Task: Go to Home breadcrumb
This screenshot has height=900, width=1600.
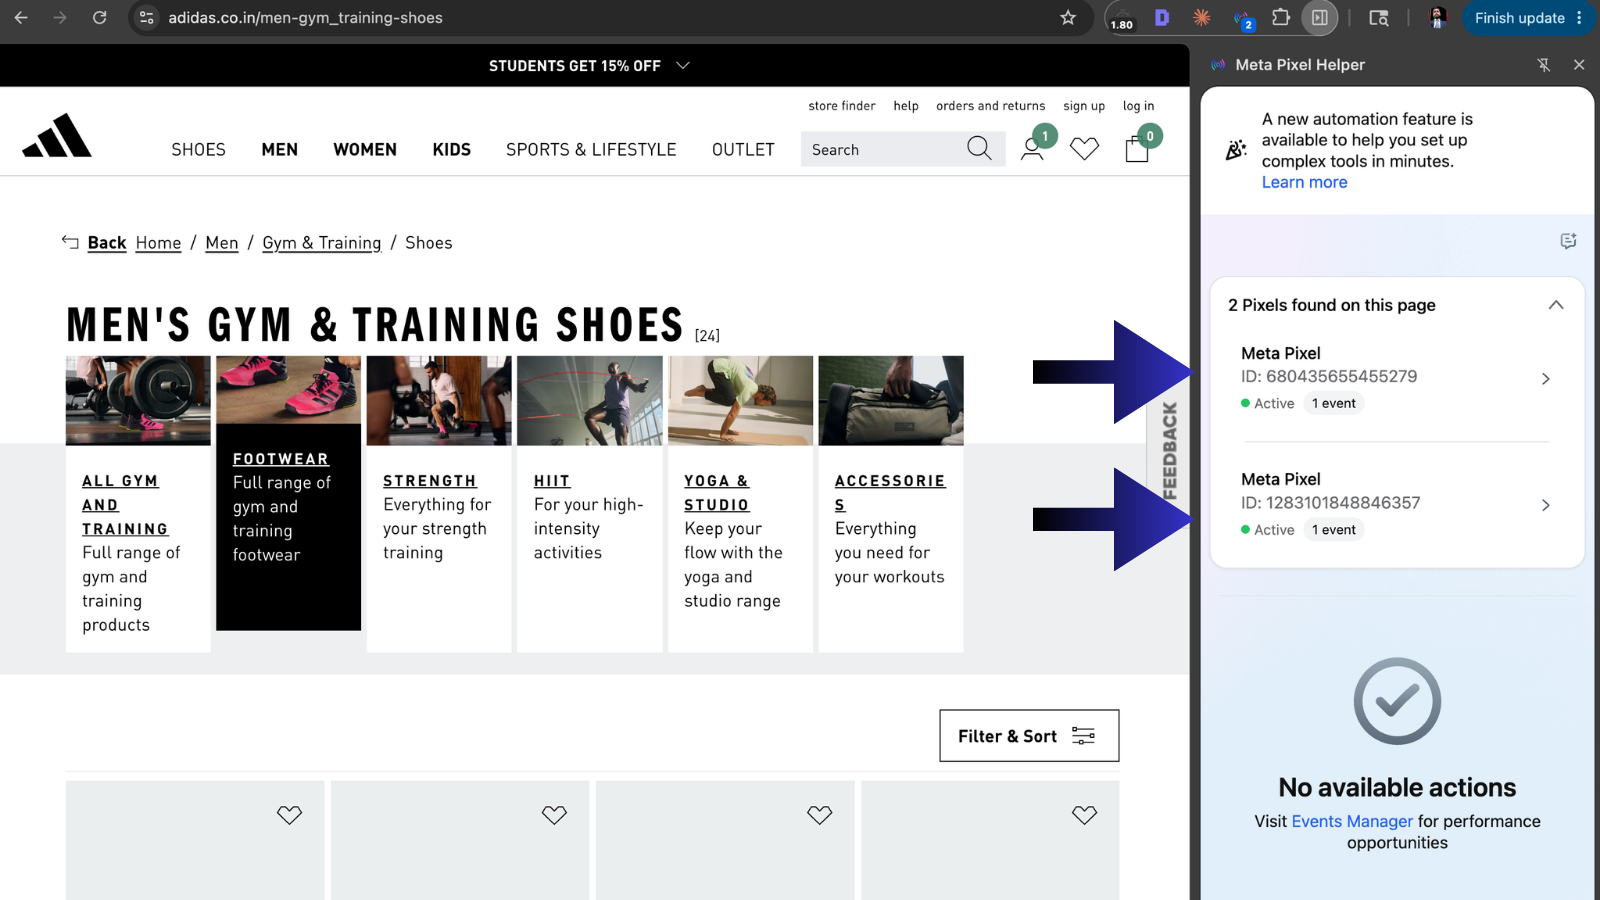Action: click(158, 243)
